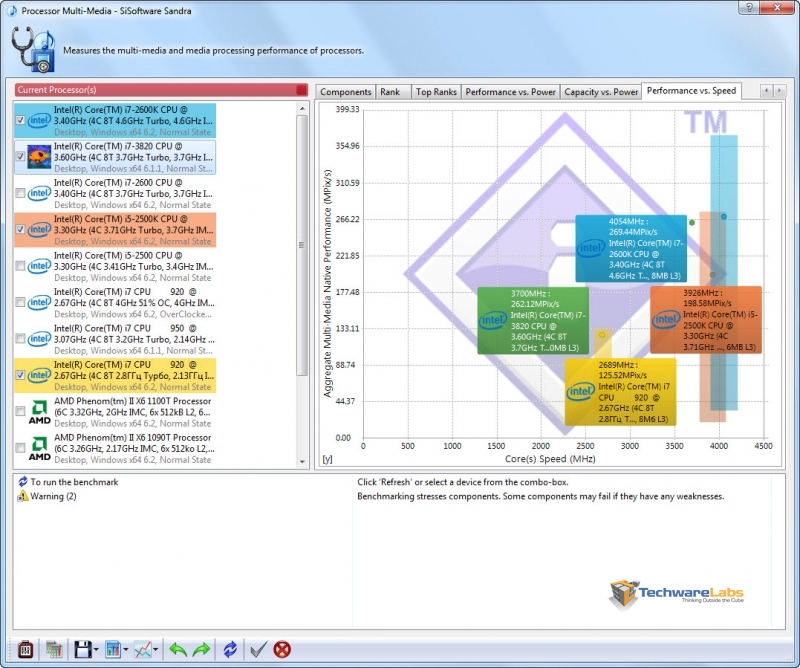The width and height of the screenshot is (800, 668).
Task: Cancel with the red X circle icon
Action: coord(282,650)
